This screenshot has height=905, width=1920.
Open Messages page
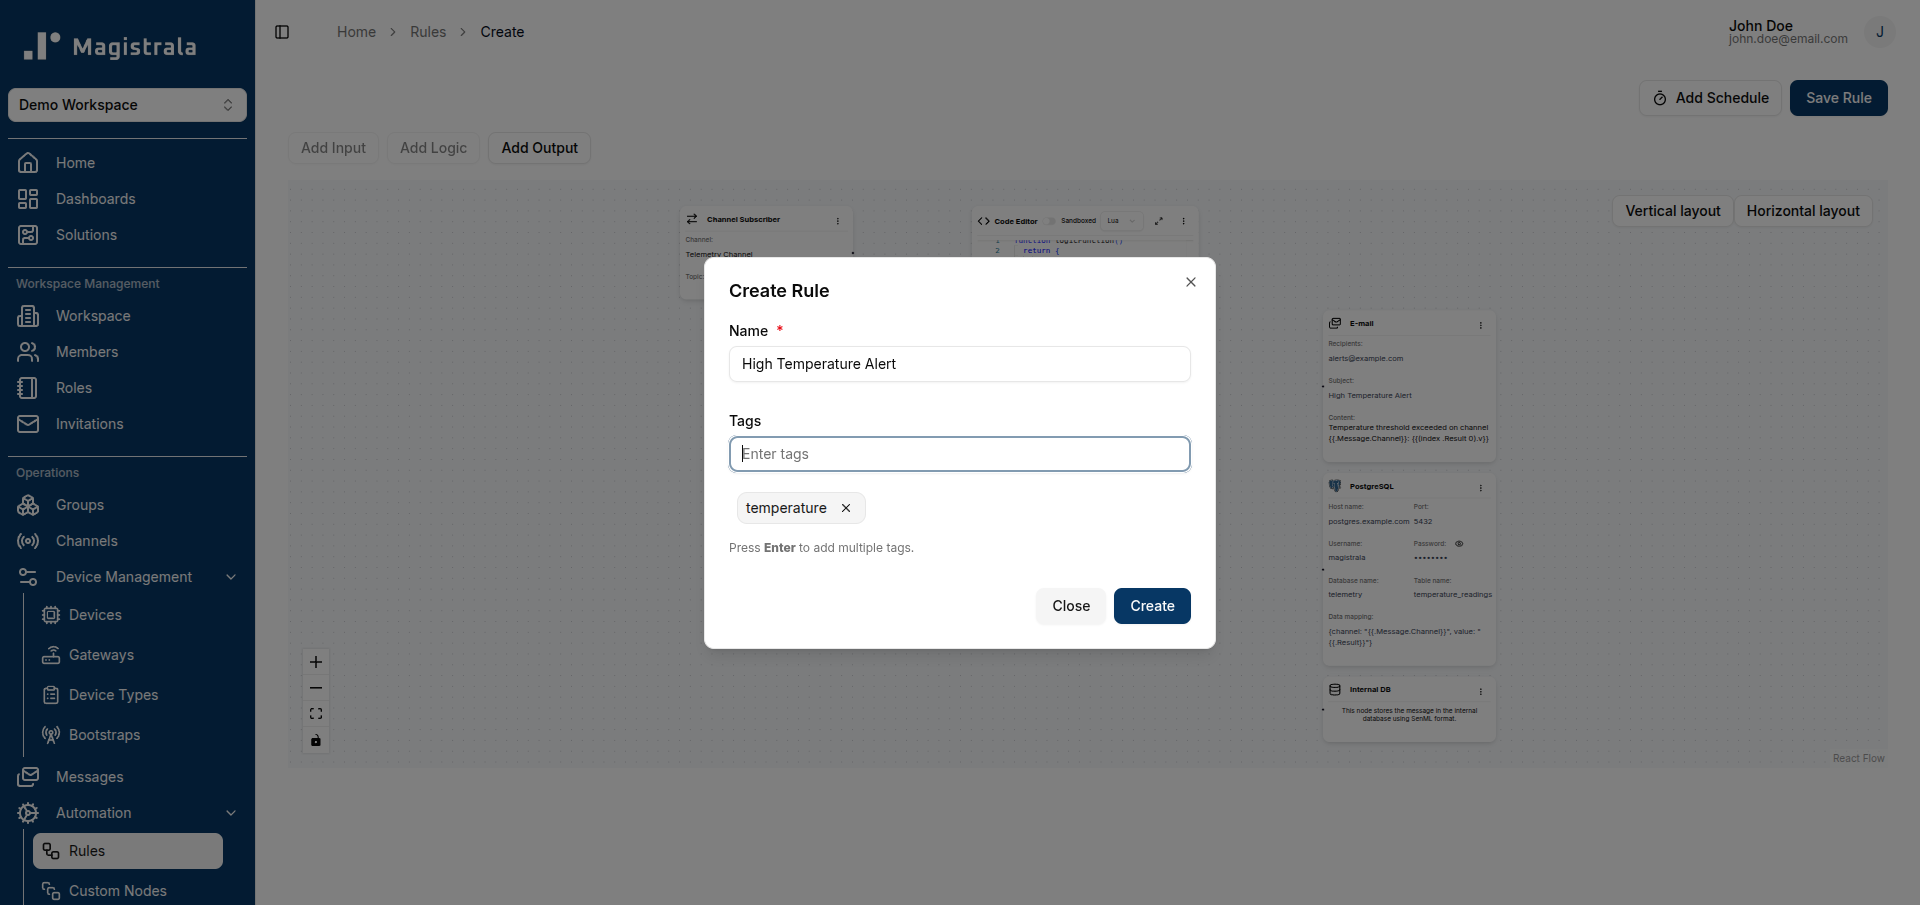pos(127,777)
